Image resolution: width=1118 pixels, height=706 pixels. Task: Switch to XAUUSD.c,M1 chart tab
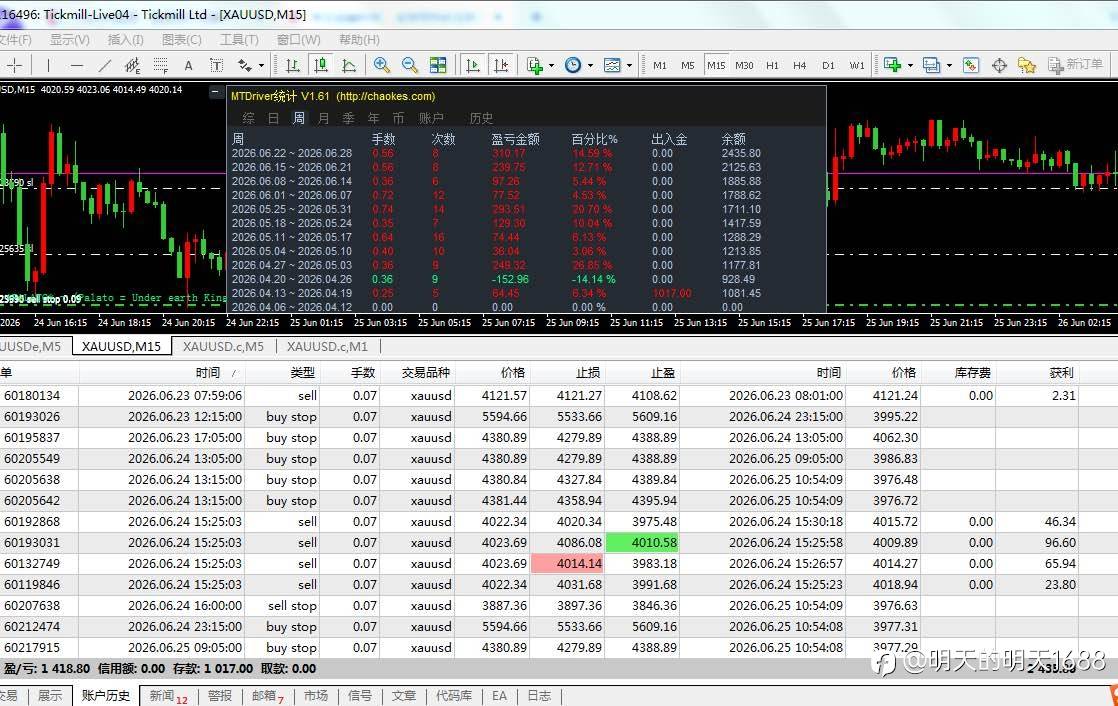click(327, 347)
